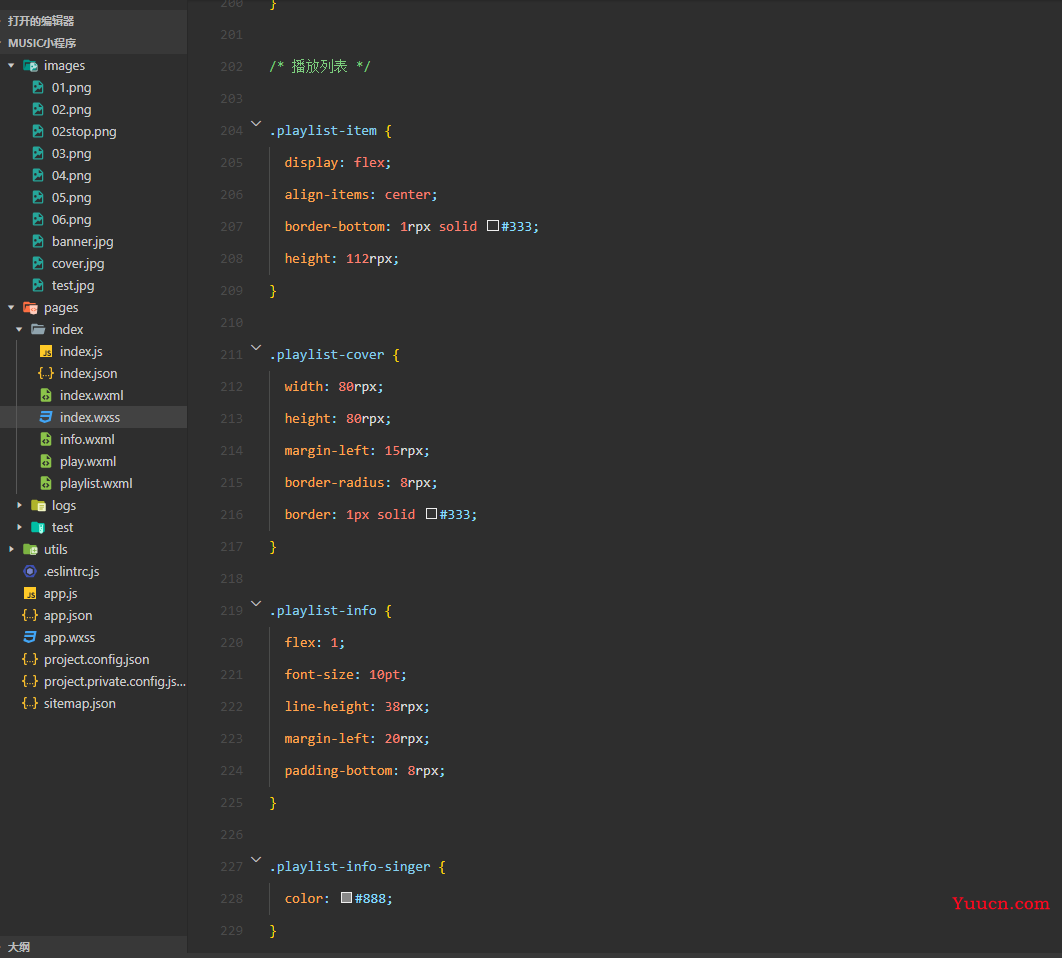
Task: Click the 'border-radius: 8rpx;' line
Action: pos(361,482)
